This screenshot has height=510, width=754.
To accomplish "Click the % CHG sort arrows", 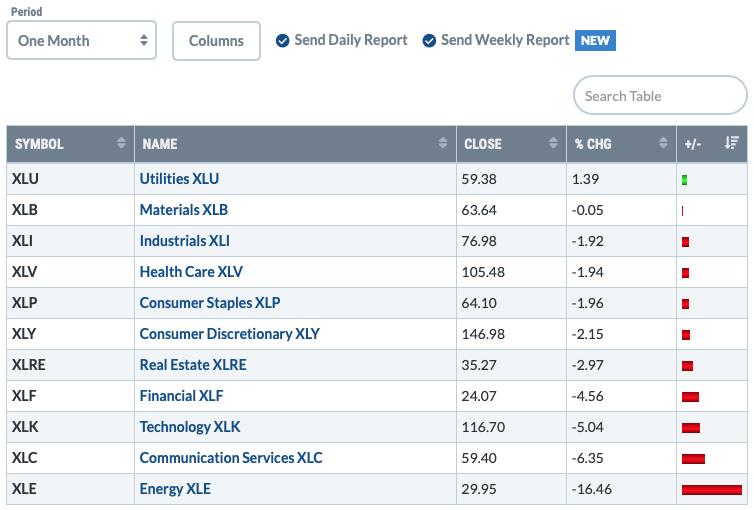I will tap(663, 144).
